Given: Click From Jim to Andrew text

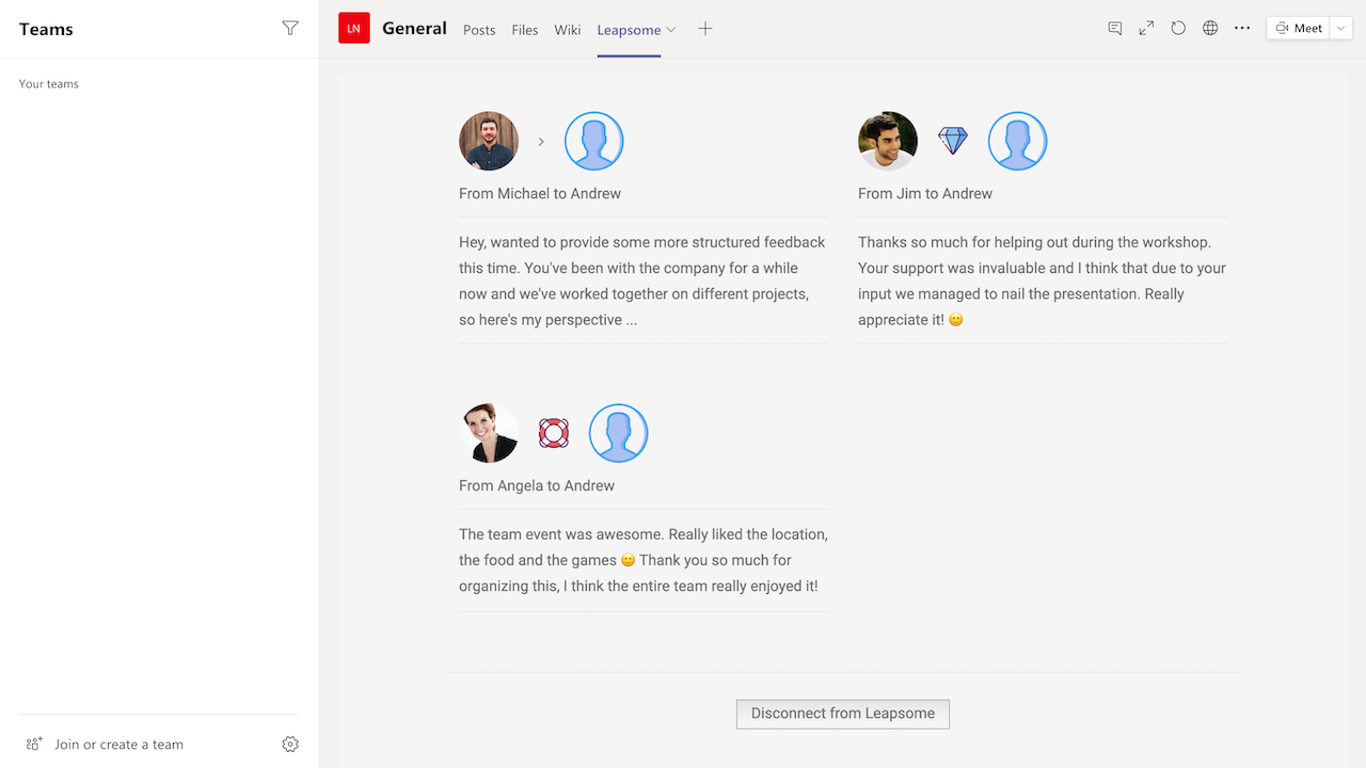Looking at the screenshot, I should tap(925, 194).
